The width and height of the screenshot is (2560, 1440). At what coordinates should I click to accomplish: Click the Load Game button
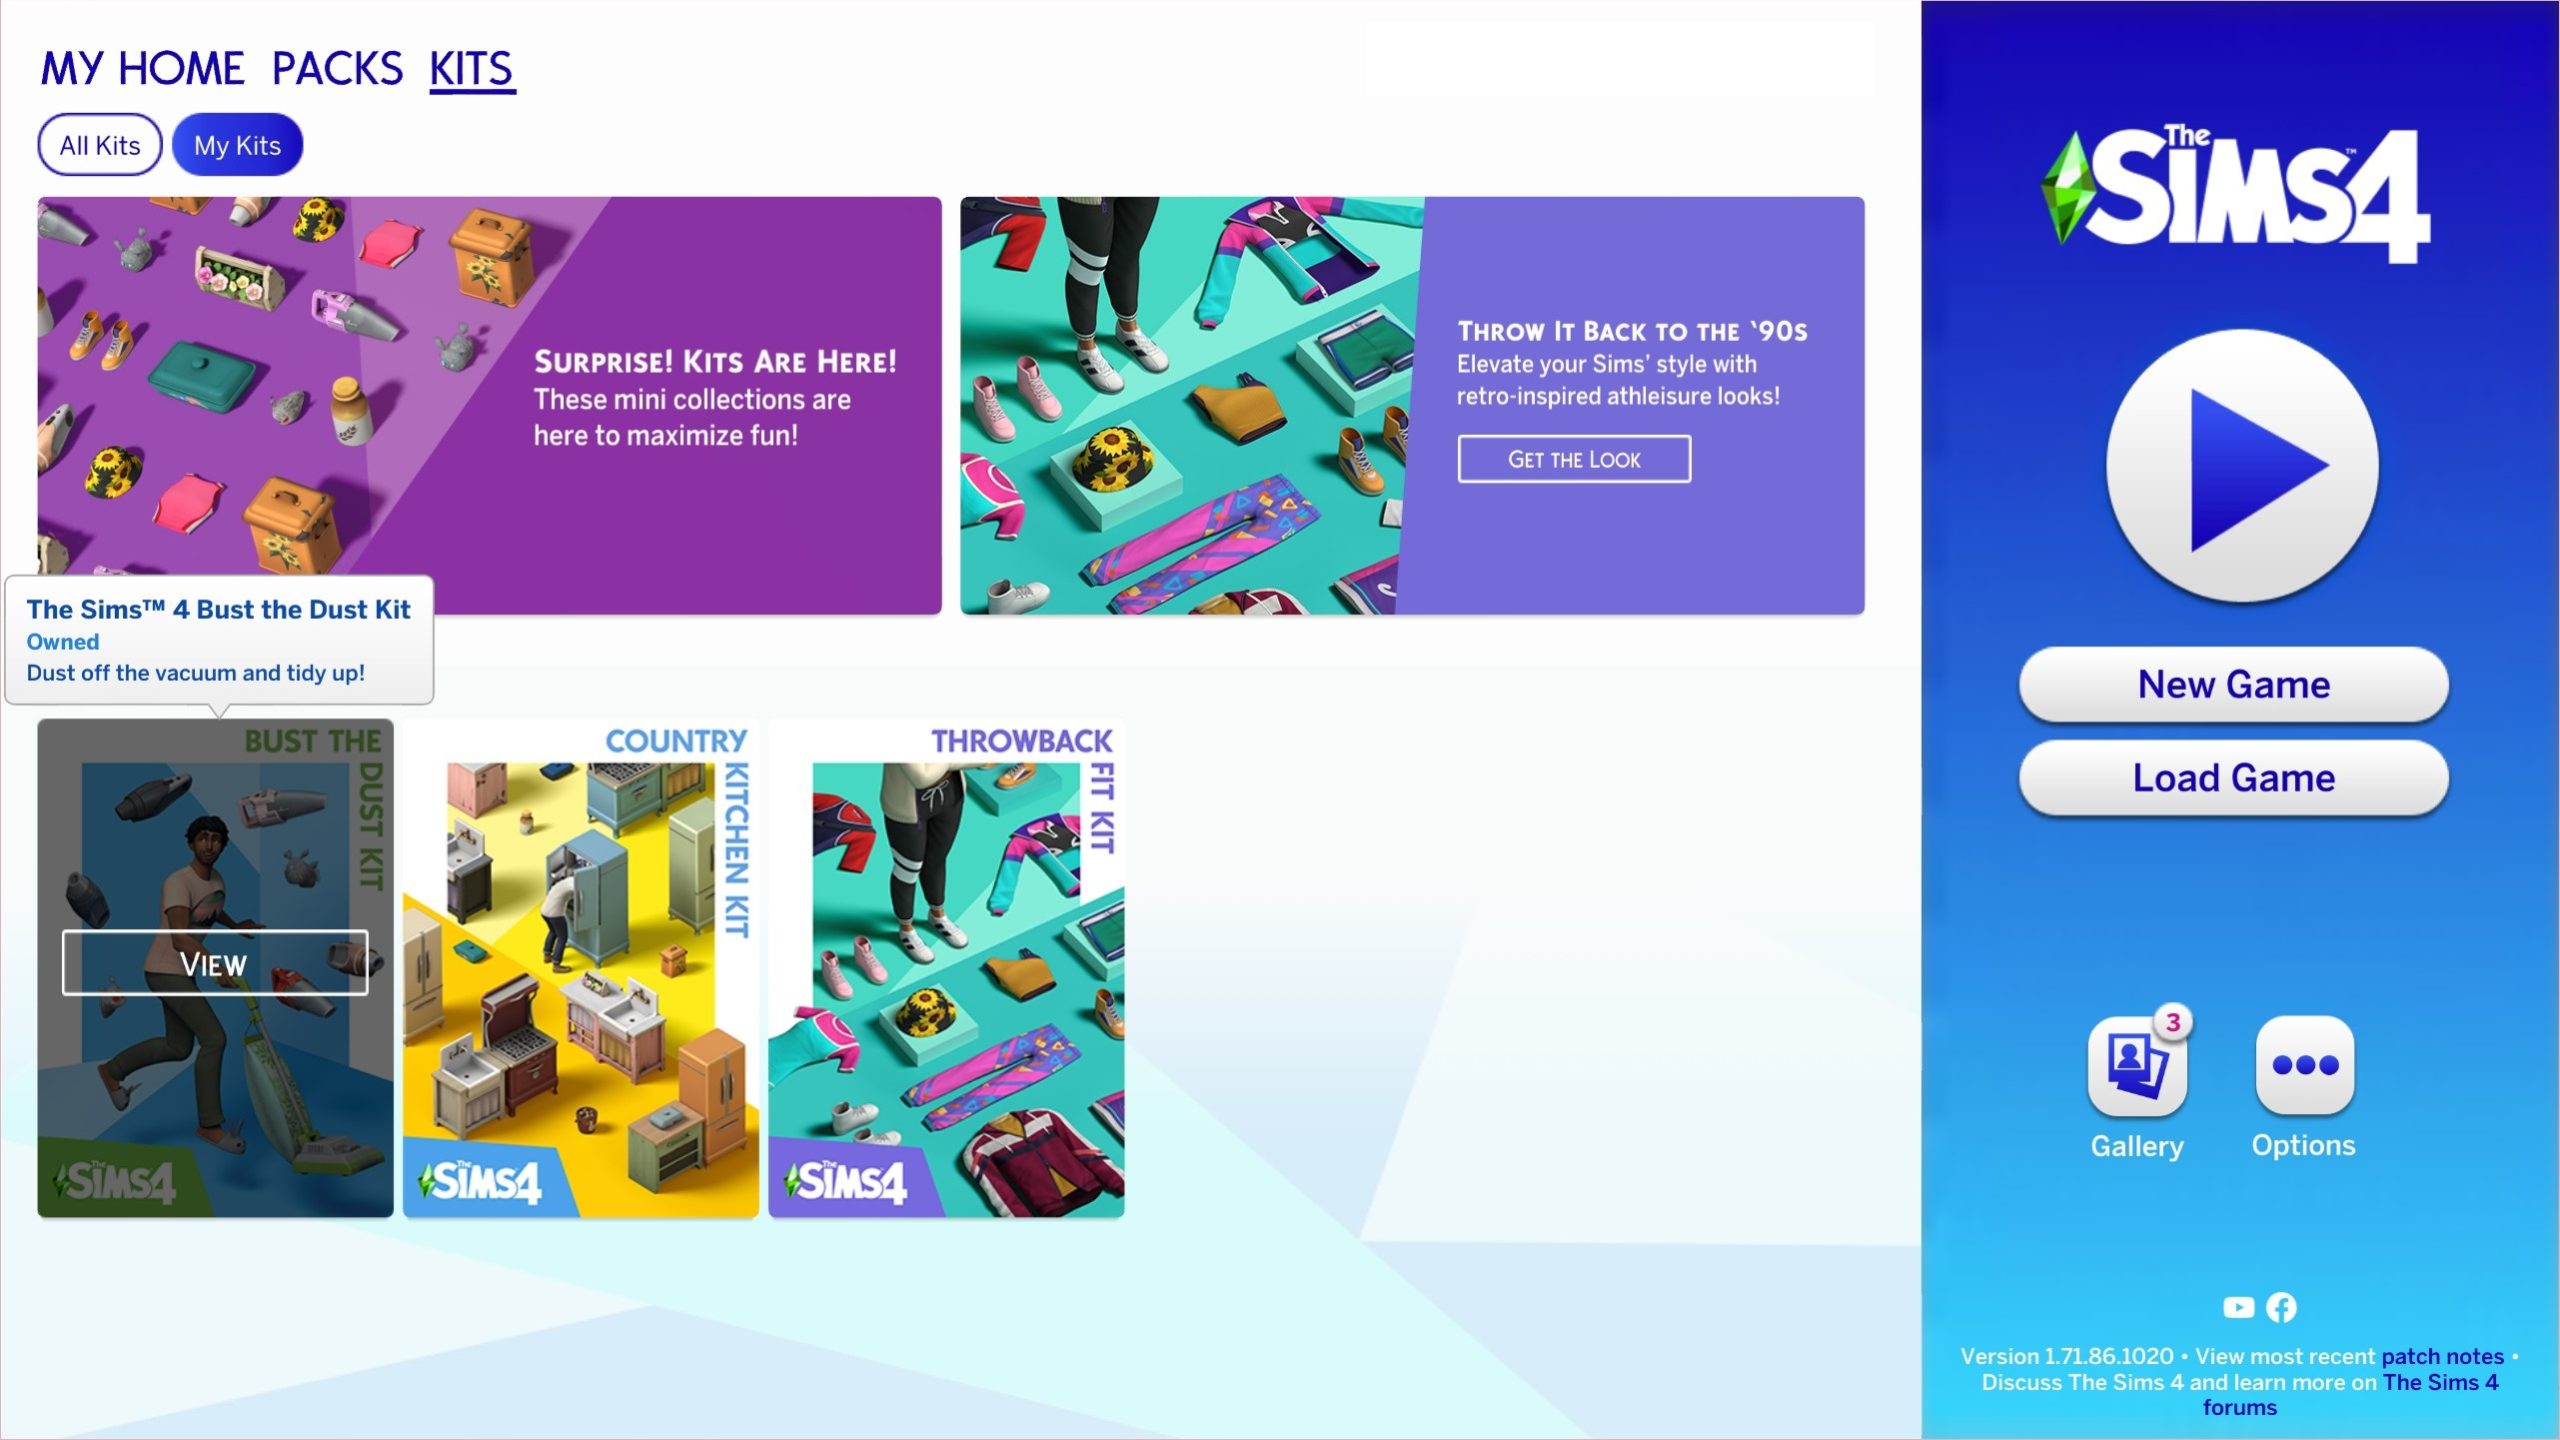point(2233,778)
